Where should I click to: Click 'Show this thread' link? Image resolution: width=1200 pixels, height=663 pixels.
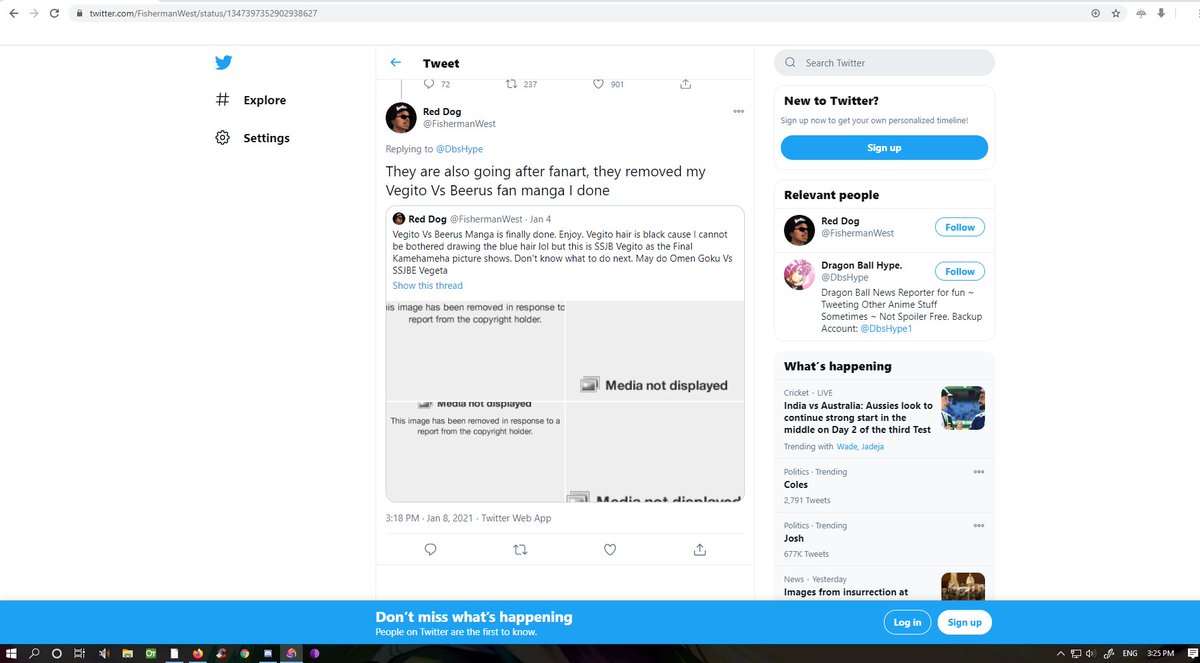point(427,286)
